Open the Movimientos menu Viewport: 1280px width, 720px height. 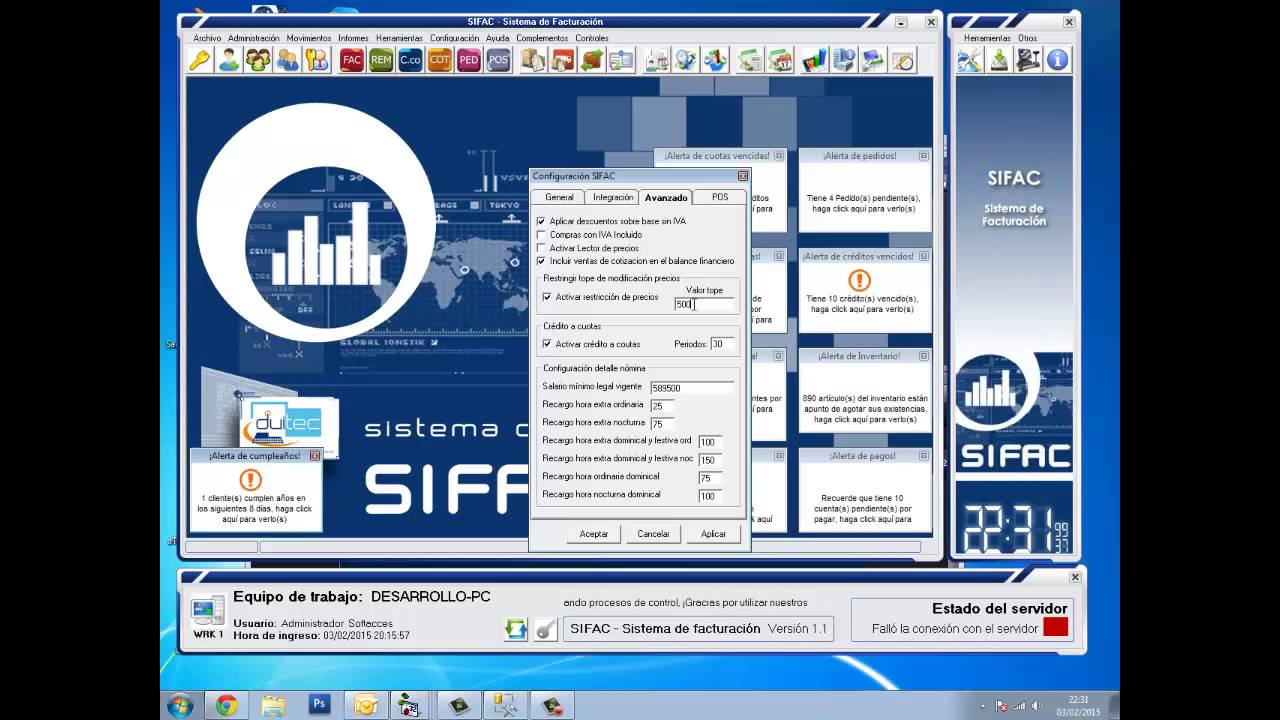(309, 38)
